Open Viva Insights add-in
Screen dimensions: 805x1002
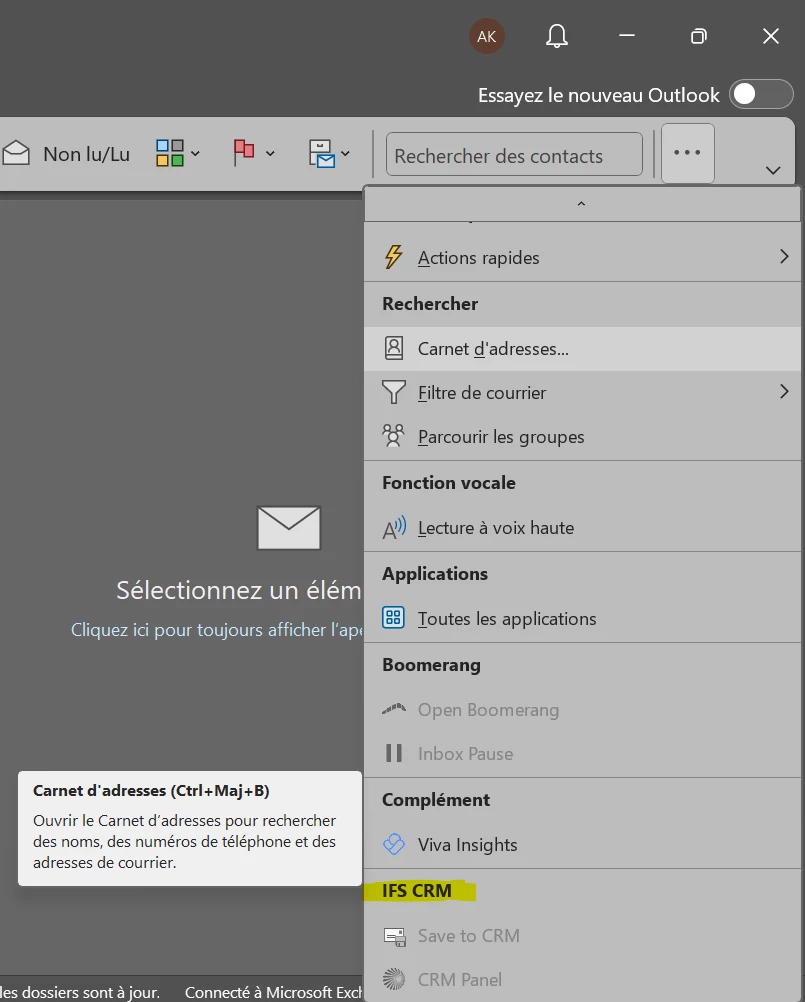(x=582, y=845)
